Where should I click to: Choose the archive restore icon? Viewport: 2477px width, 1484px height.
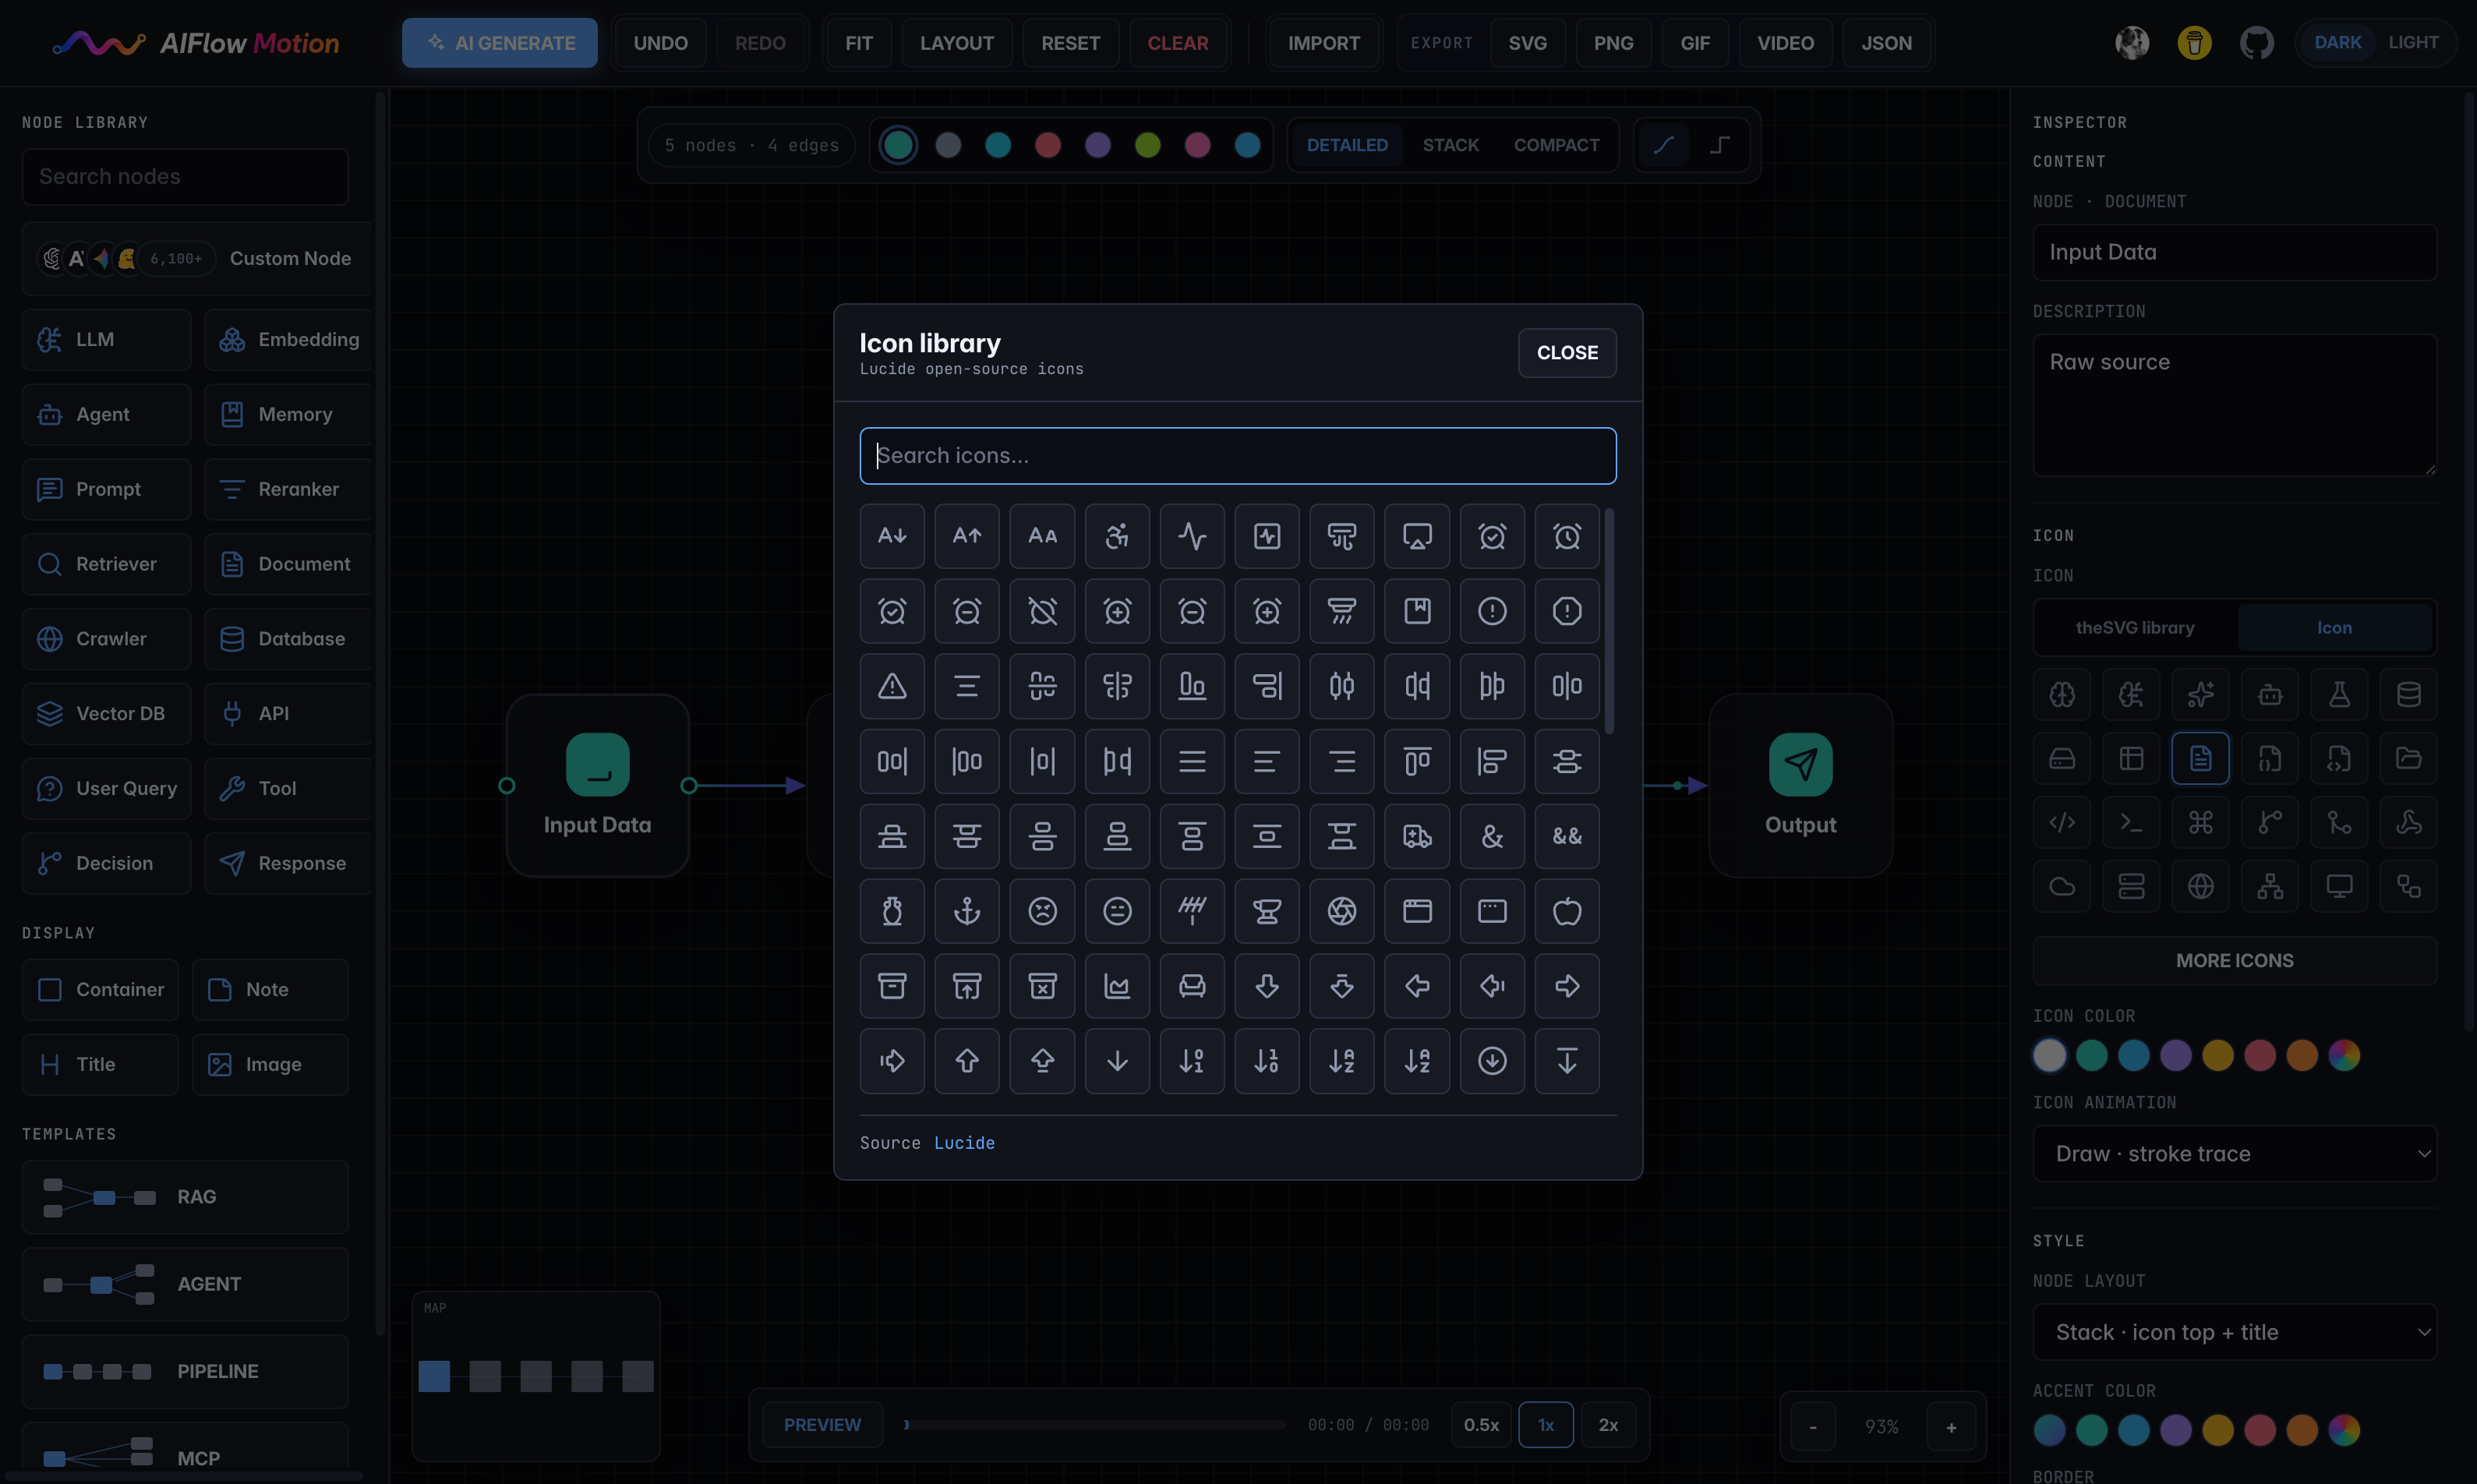pos(967,986)
